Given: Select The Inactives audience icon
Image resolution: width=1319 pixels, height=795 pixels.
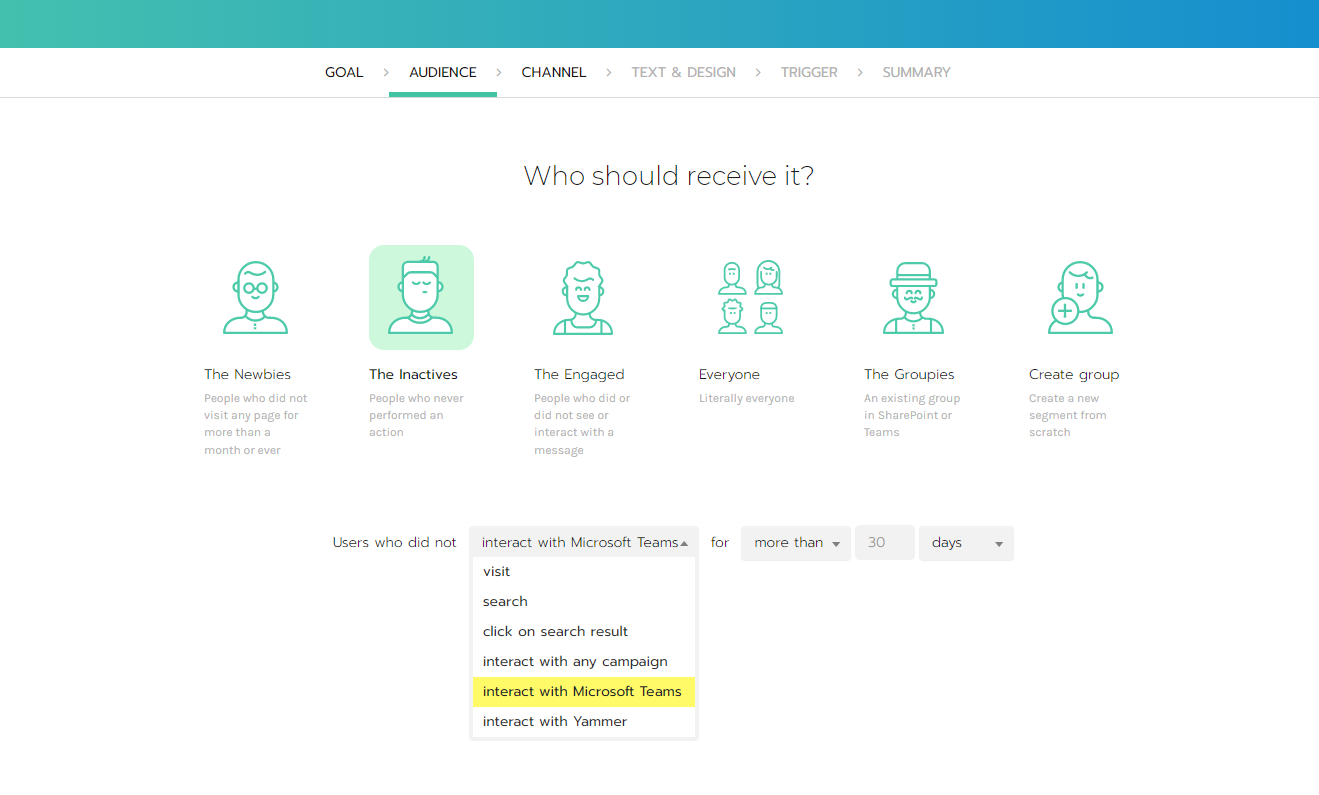Looking at the screenshot, I should 421,297.
